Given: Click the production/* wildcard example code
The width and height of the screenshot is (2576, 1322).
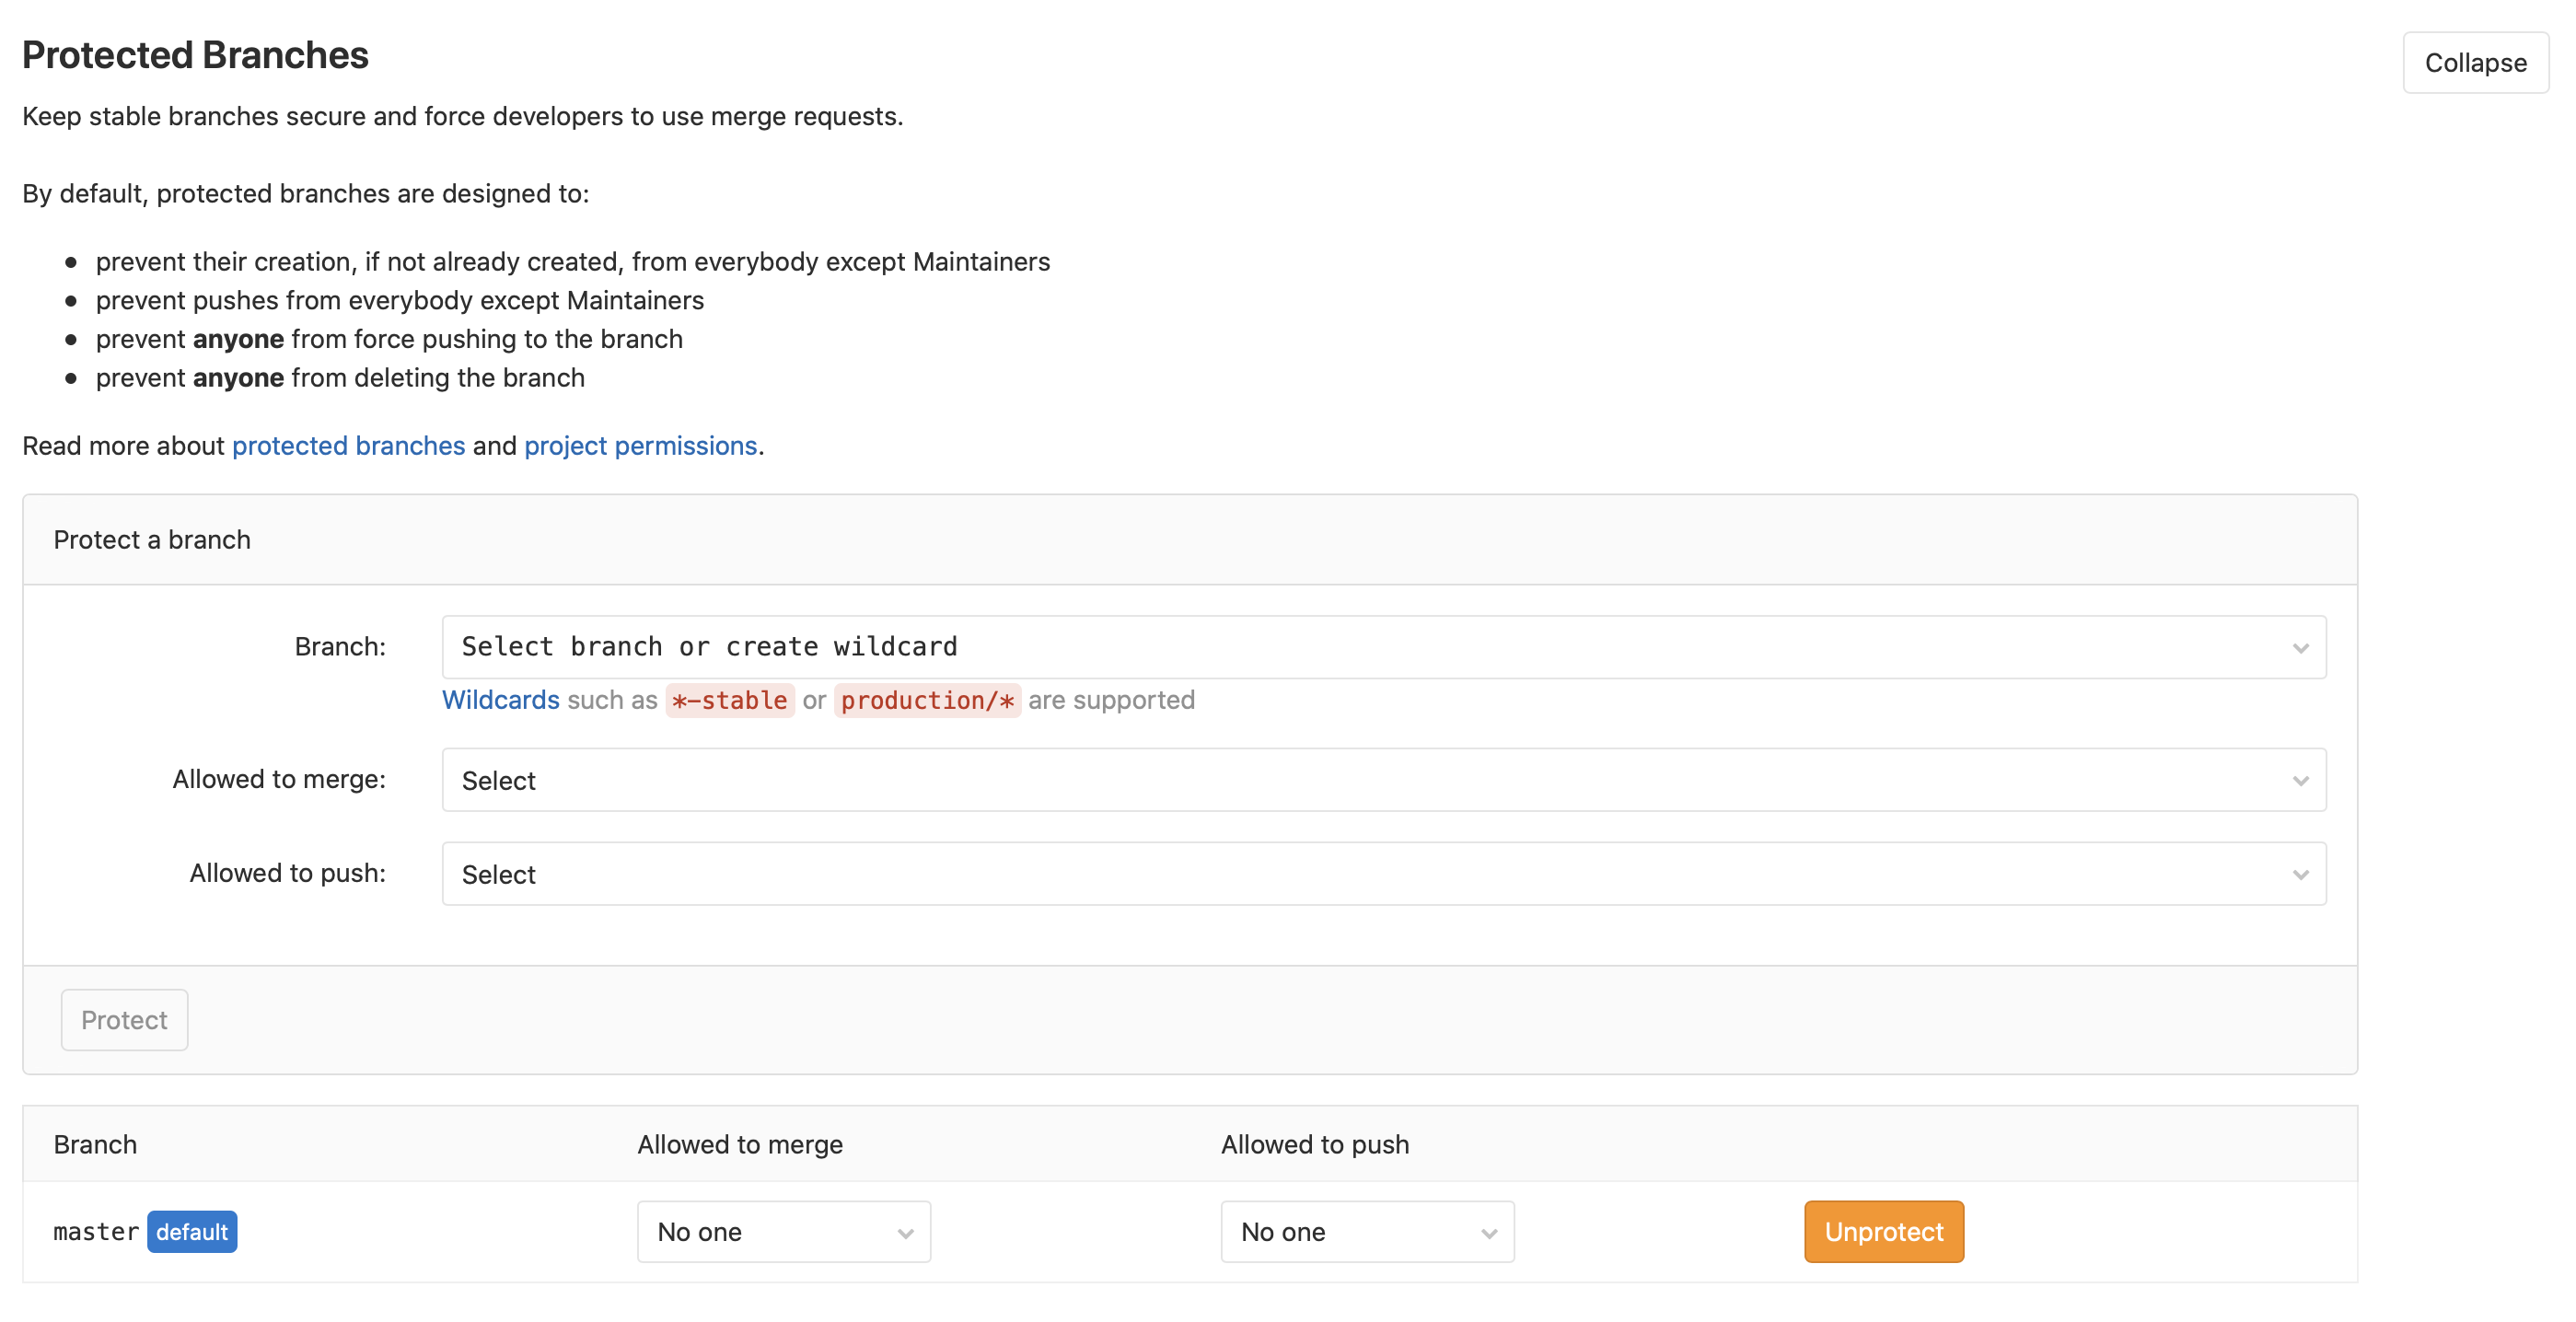Looking at the screenshot, I should pos(927,700).
